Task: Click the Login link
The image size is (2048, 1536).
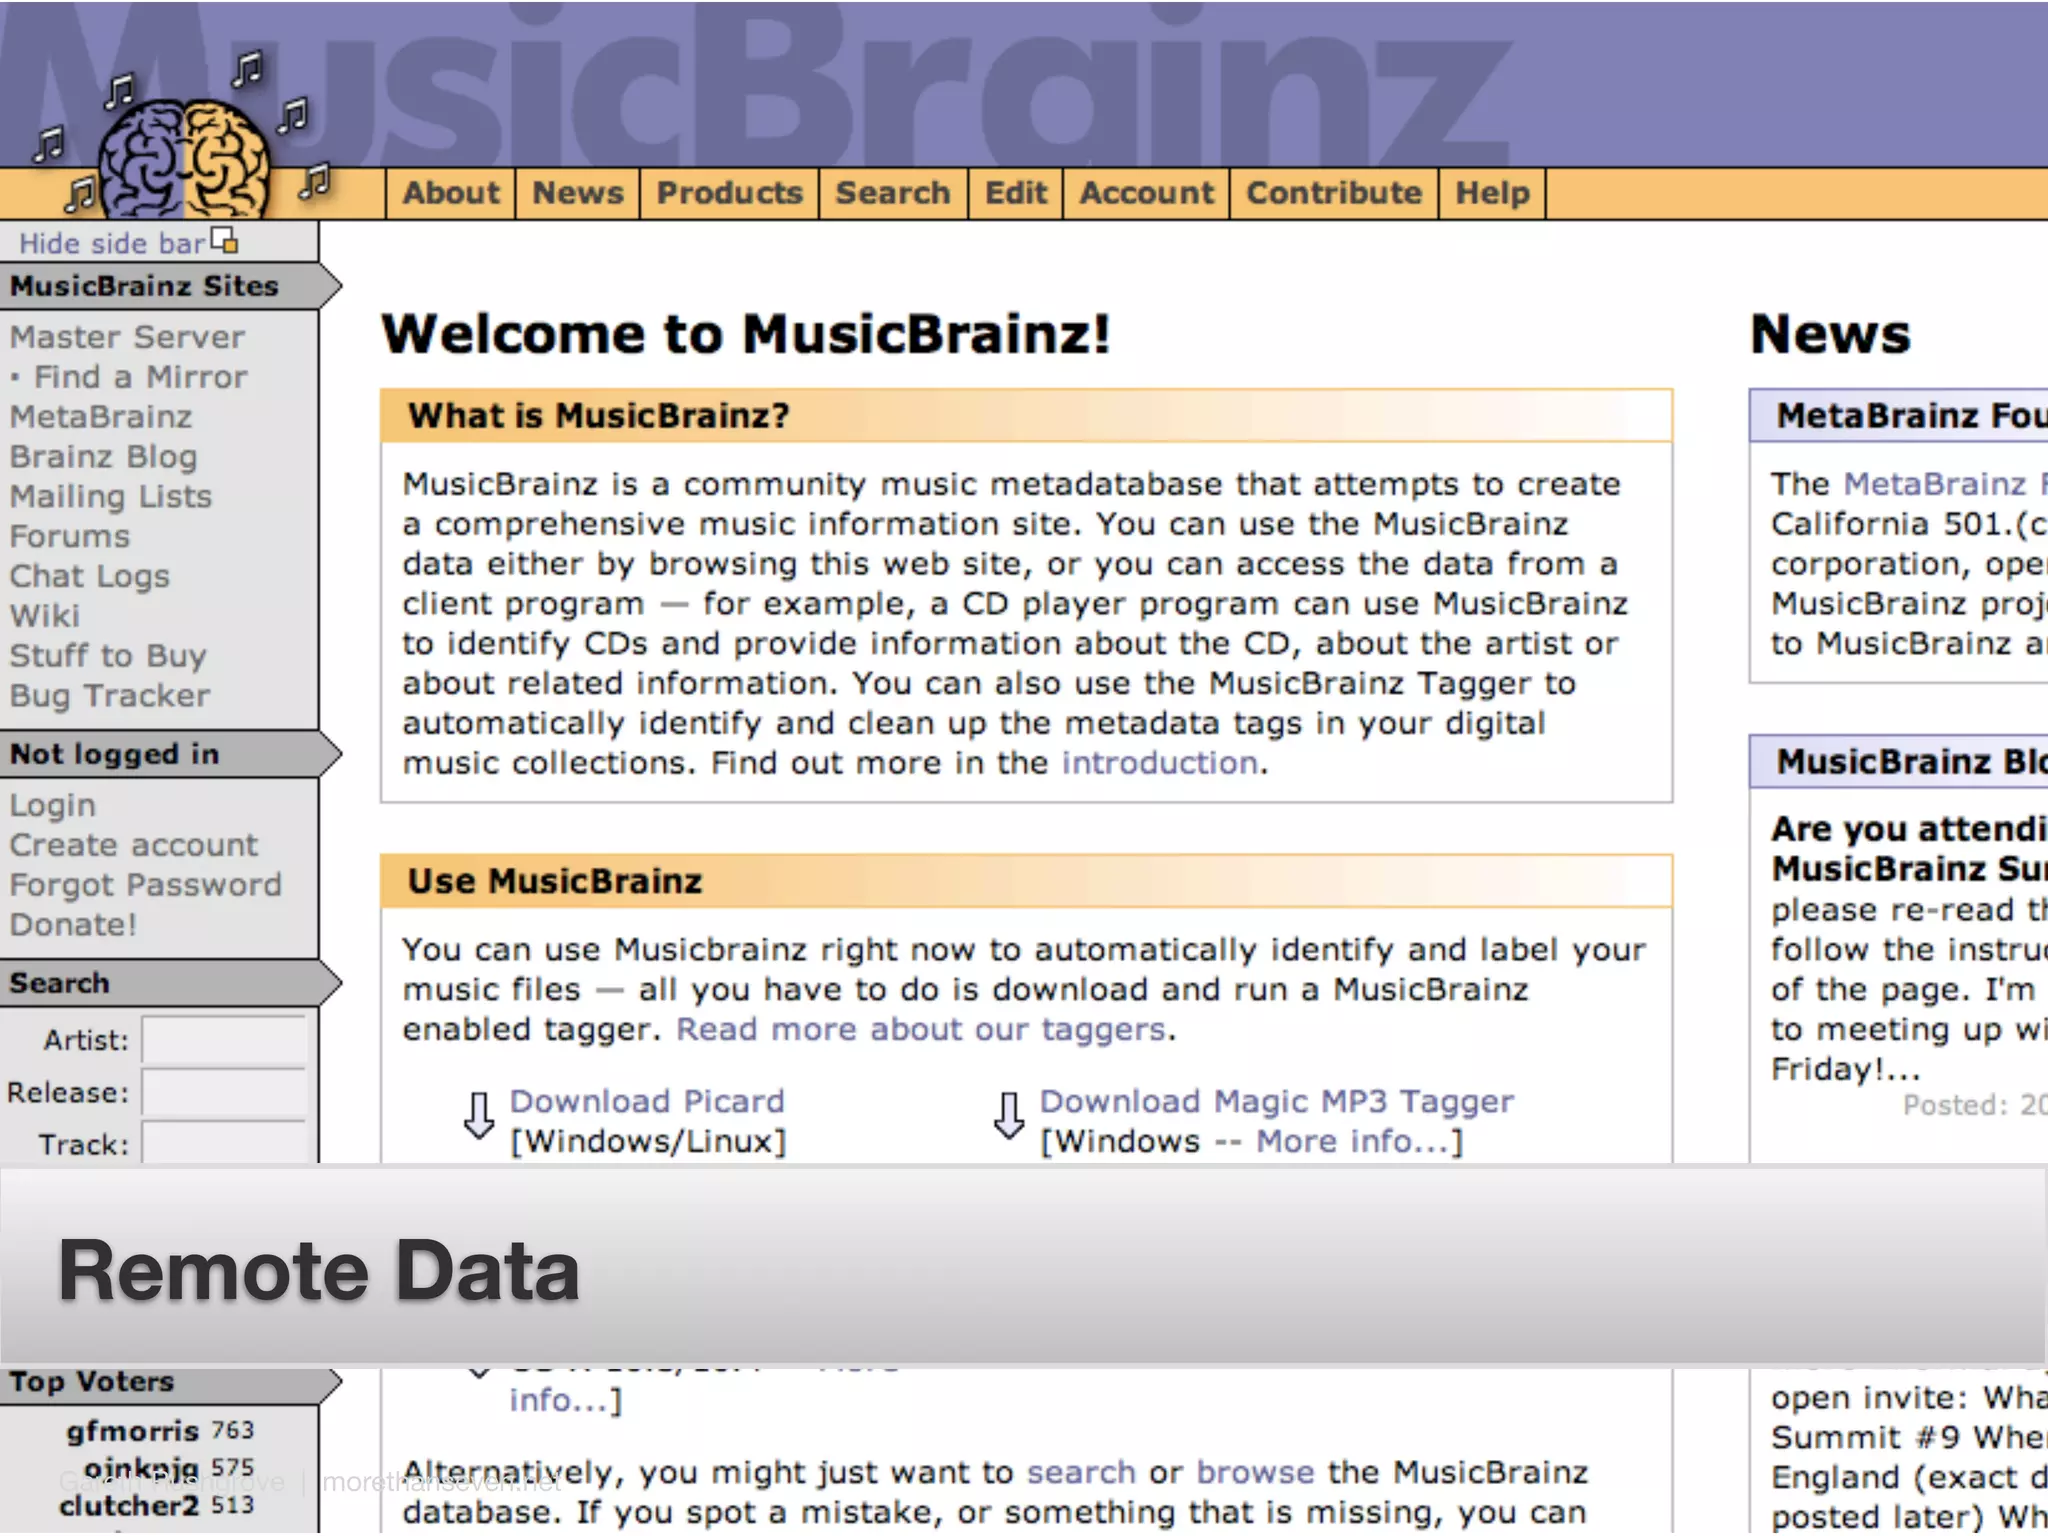Action: point(53,806)
